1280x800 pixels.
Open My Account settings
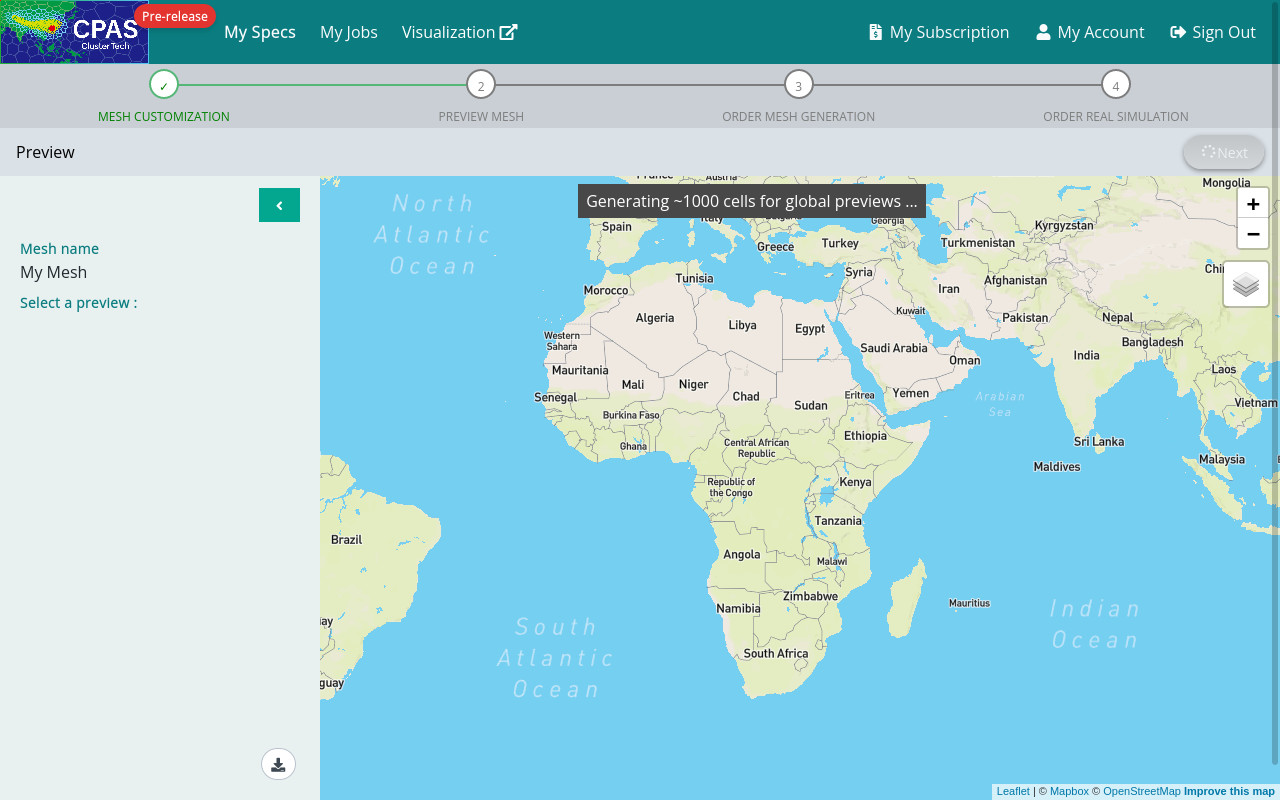pyautogui.click(x=1090, y=32)
